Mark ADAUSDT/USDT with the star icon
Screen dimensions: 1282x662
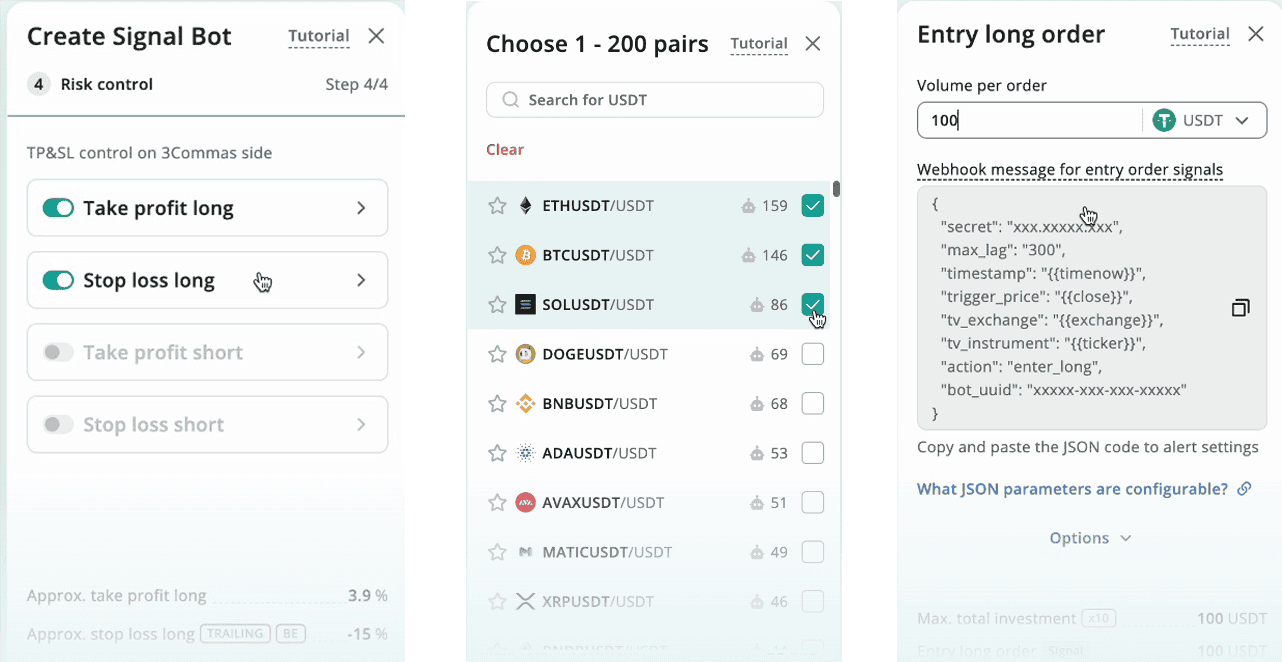point(497,453)
